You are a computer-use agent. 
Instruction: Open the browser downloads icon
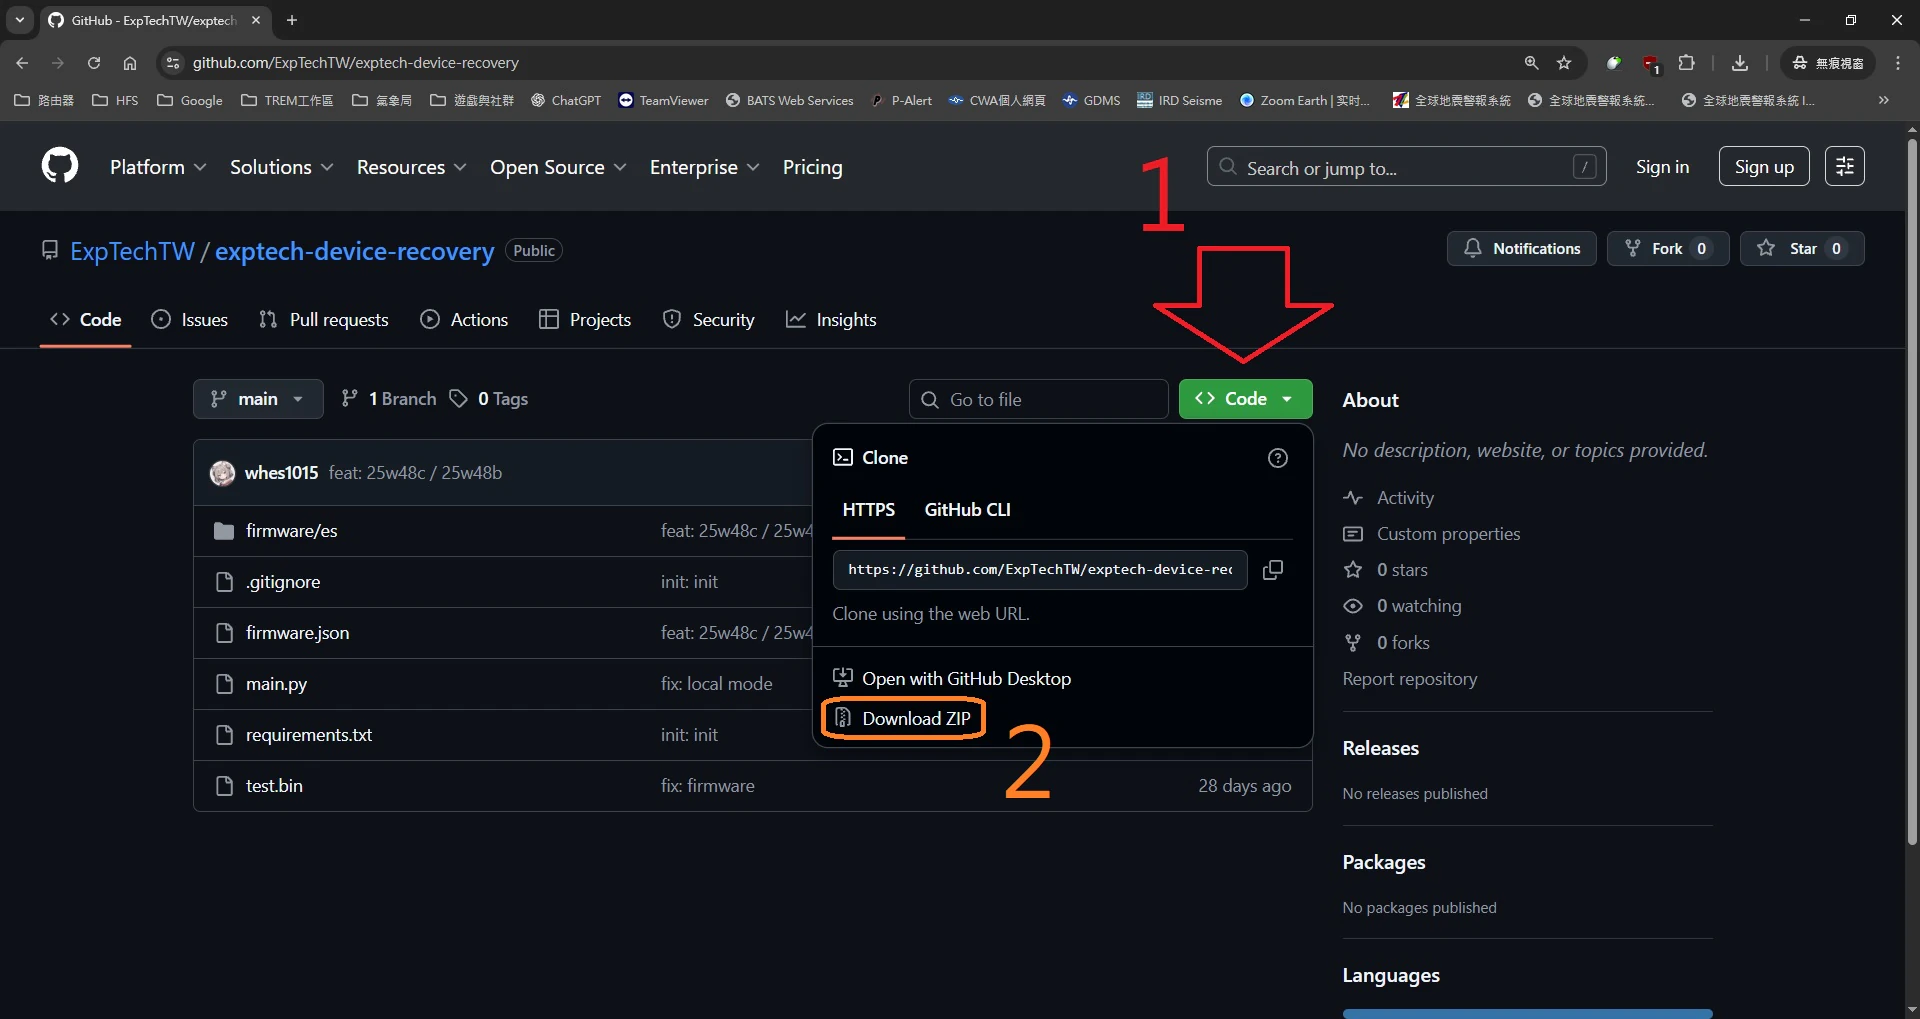tap(1740, 63)
